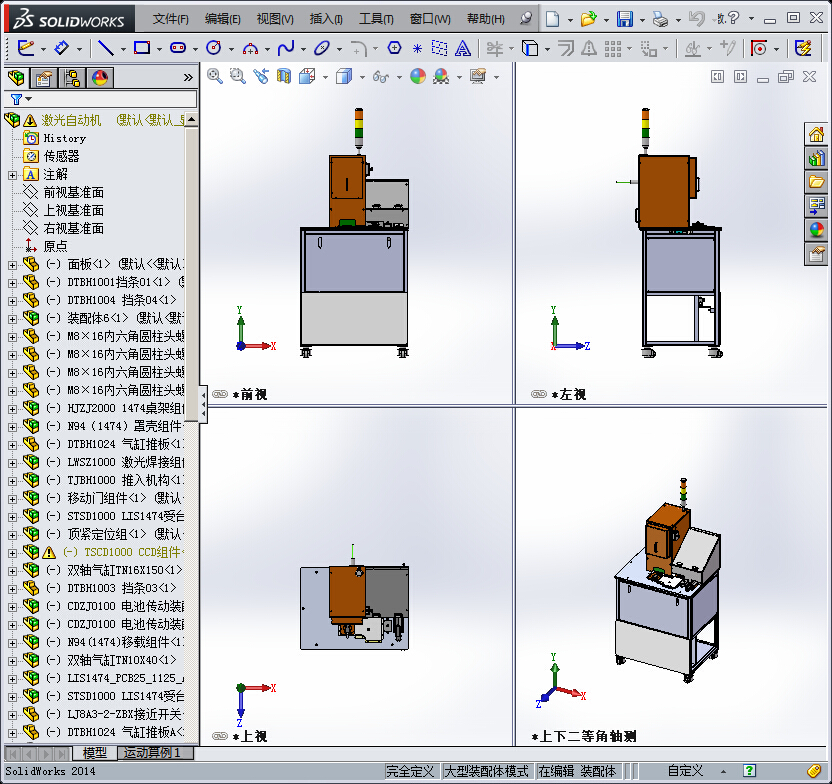
Task: Open 帮助(H) menu
Action: click(486, 19)
